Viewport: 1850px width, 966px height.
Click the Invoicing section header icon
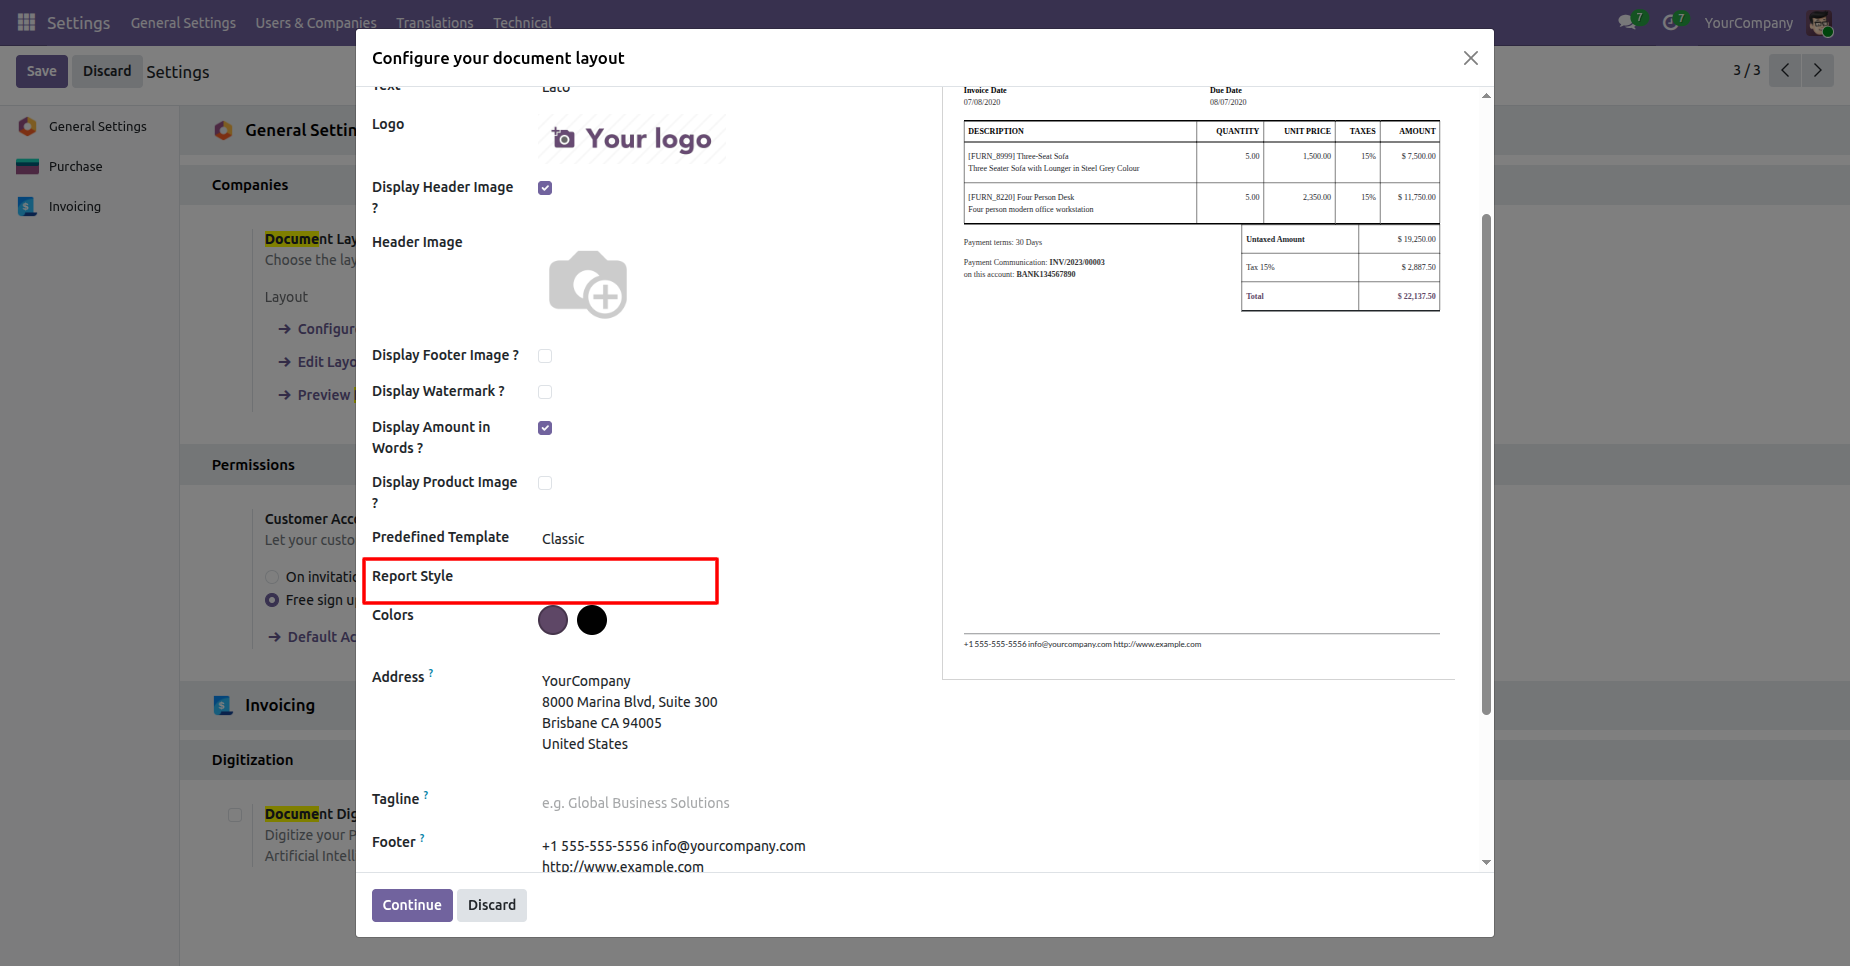point(223,705)
